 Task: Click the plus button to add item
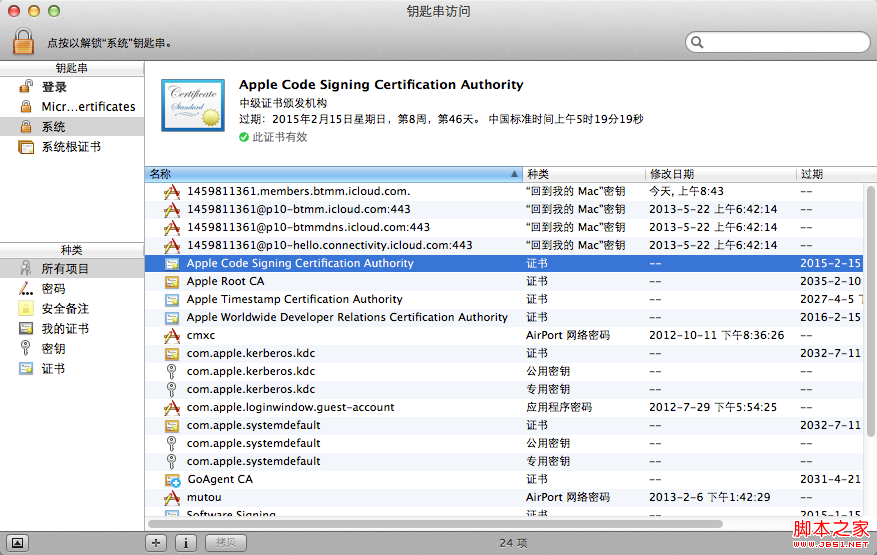[156, 543]
